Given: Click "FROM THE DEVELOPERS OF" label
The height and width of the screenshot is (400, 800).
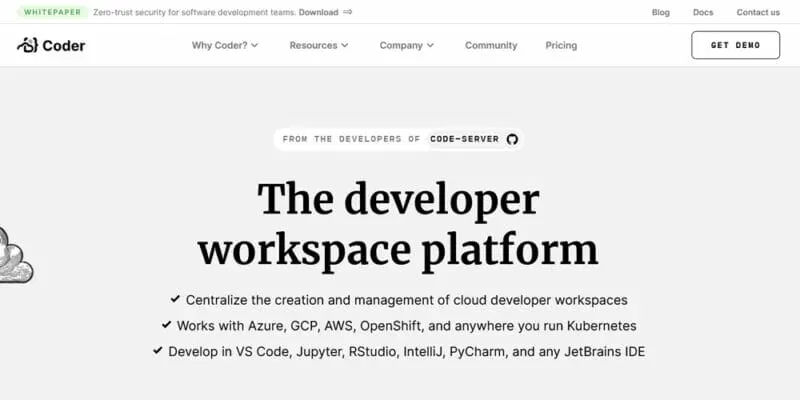Looking at the screenshot, I should pos(351,139).
